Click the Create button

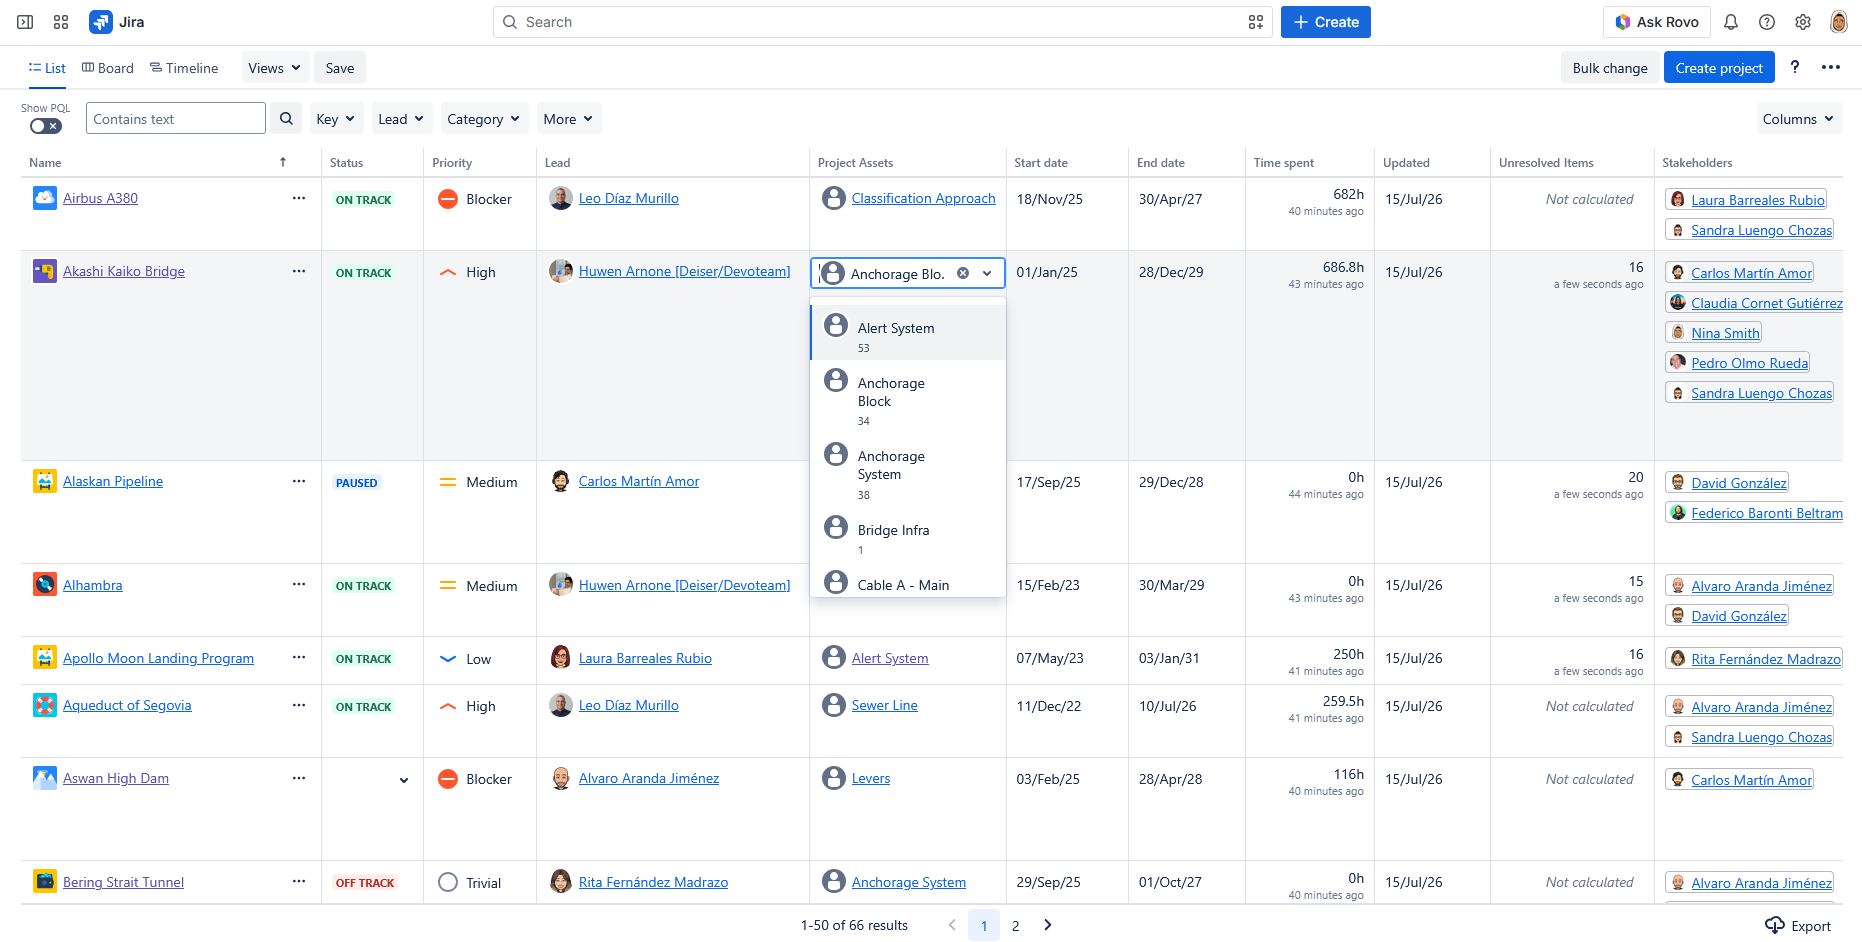(x=1326, y=22)
